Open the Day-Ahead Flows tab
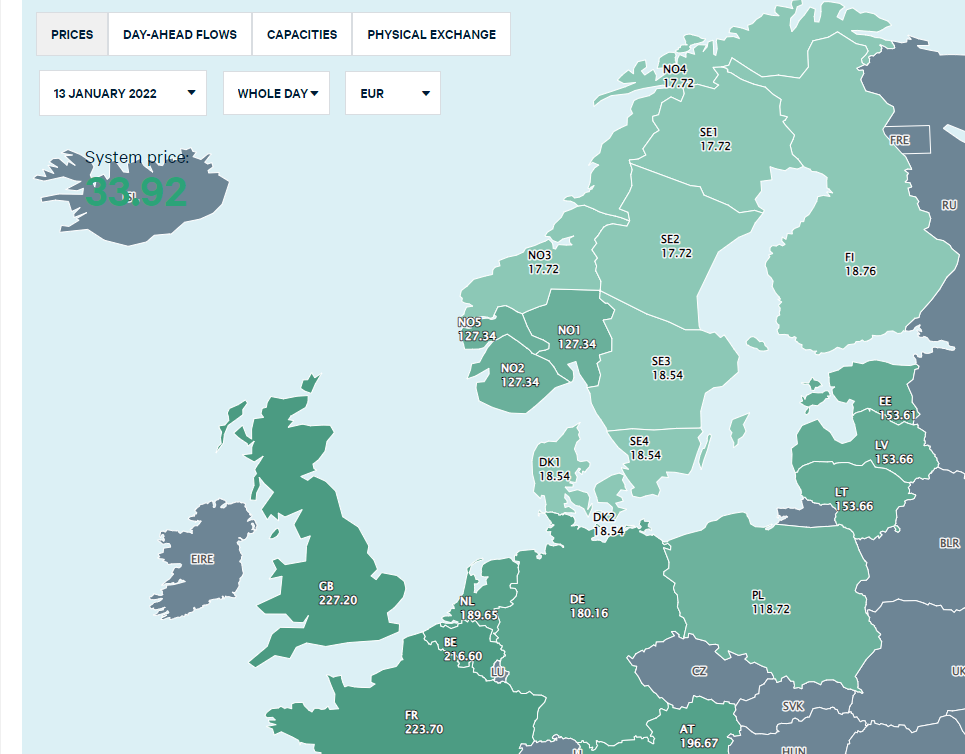This screenshot has height=754, width=965. pyautogui.click(x=180, y=34)
